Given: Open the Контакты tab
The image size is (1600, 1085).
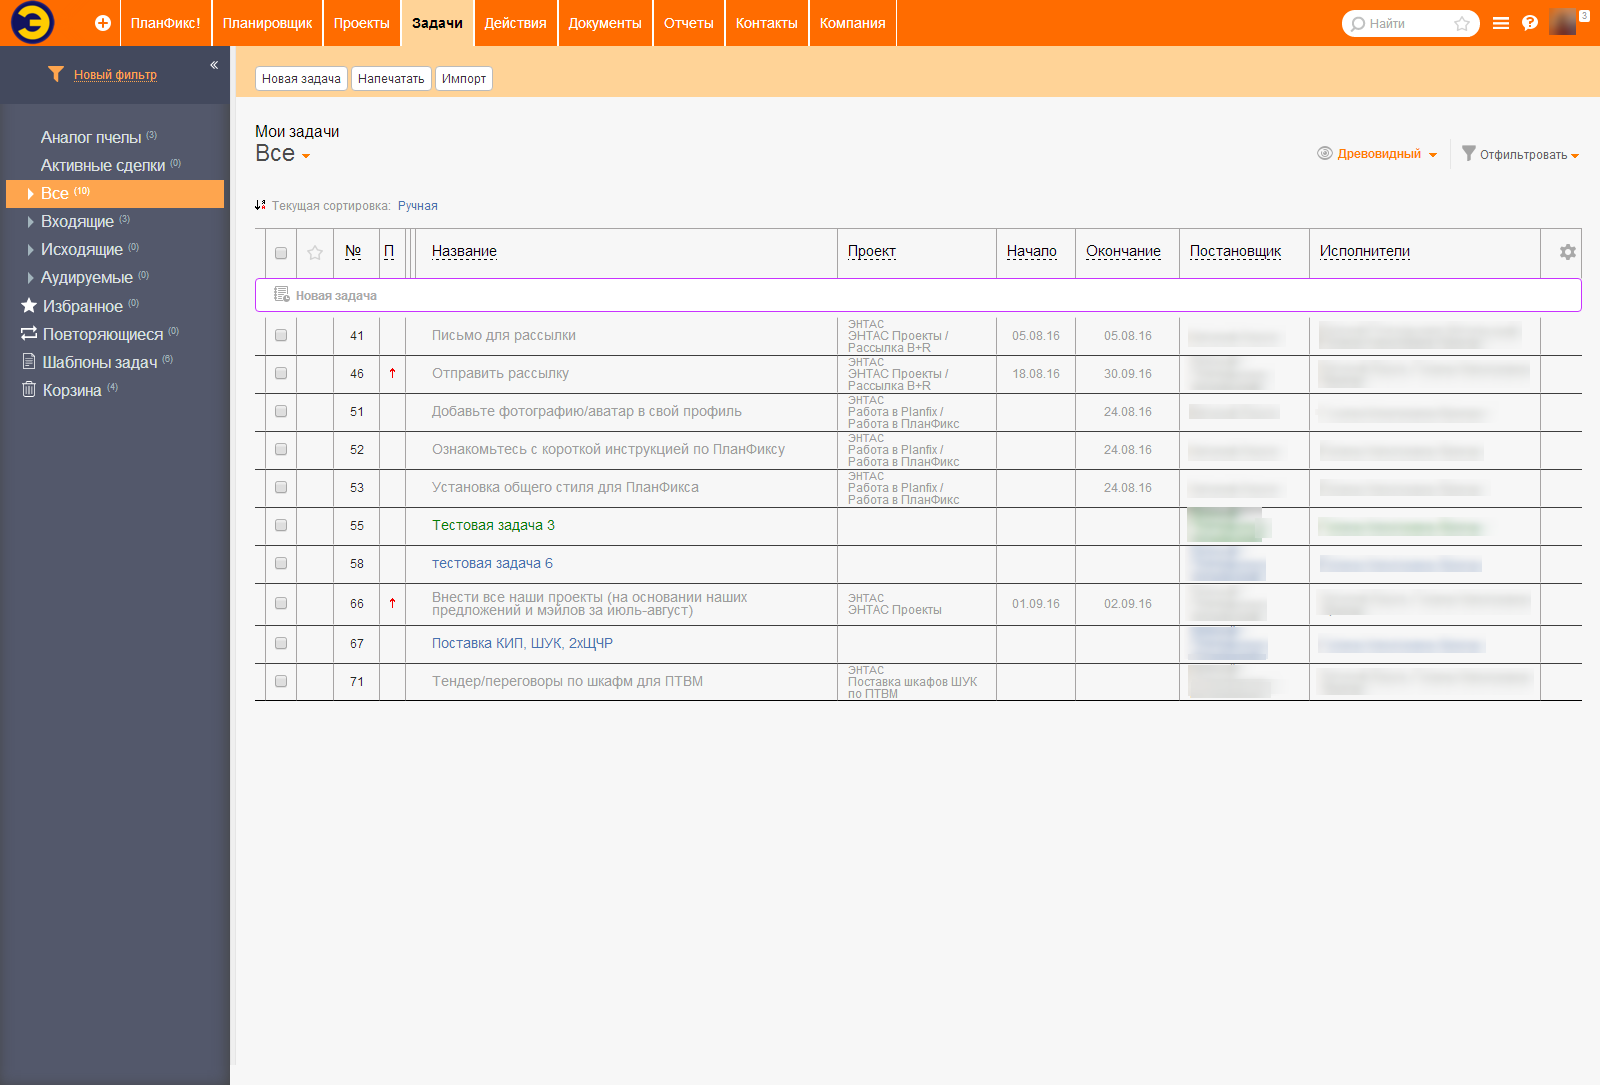Looking at the screenshot, I should tap(766, 22).
